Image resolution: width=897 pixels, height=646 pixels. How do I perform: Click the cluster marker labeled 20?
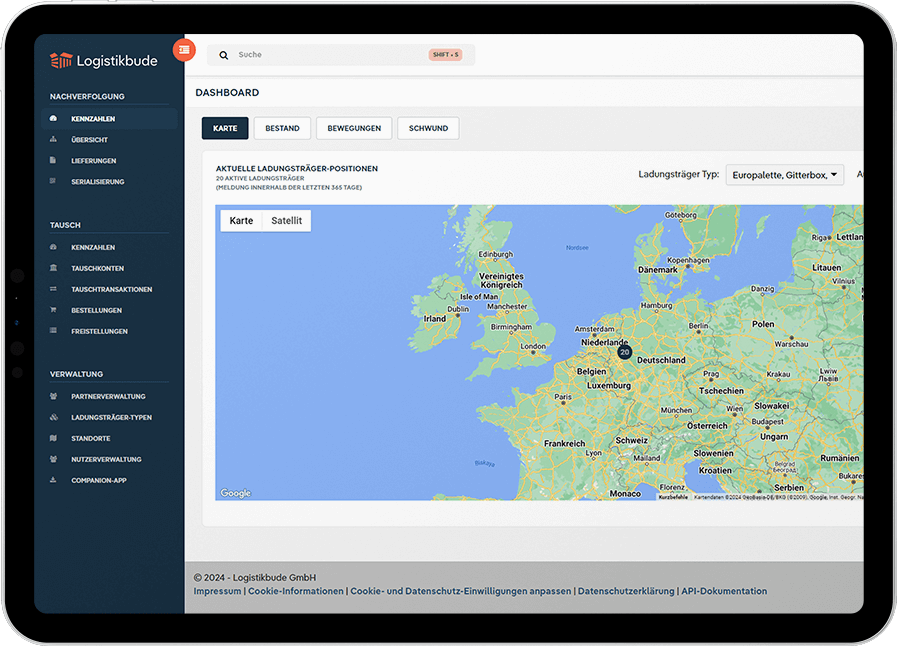click(625, 352)
